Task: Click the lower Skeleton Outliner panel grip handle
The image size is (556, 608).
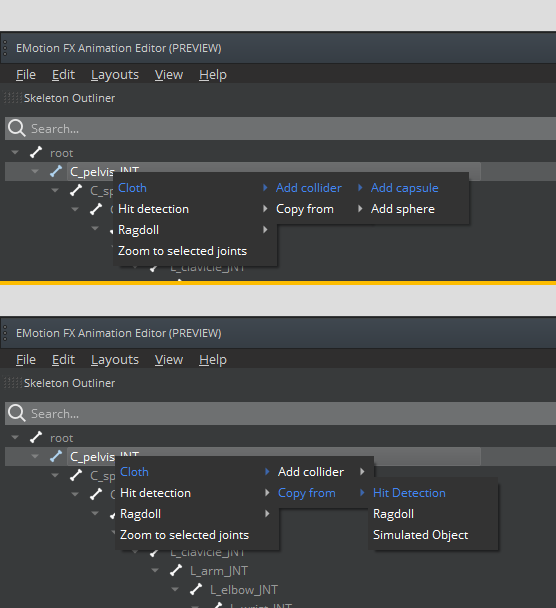Action: pyautogui.click(x=13, y=382)
